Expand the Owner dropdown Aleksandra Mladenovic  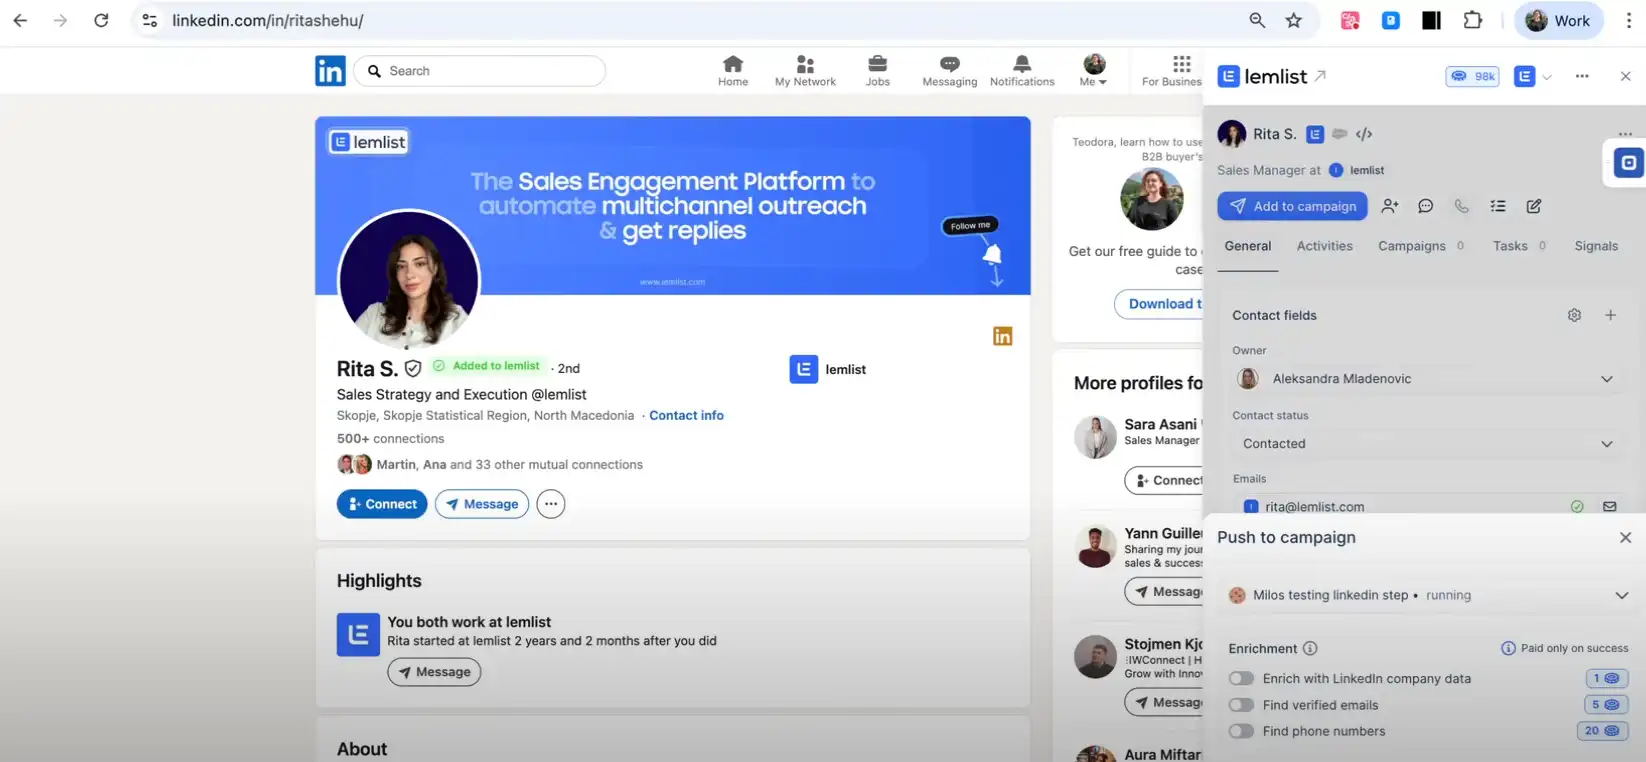(1426, 379)
